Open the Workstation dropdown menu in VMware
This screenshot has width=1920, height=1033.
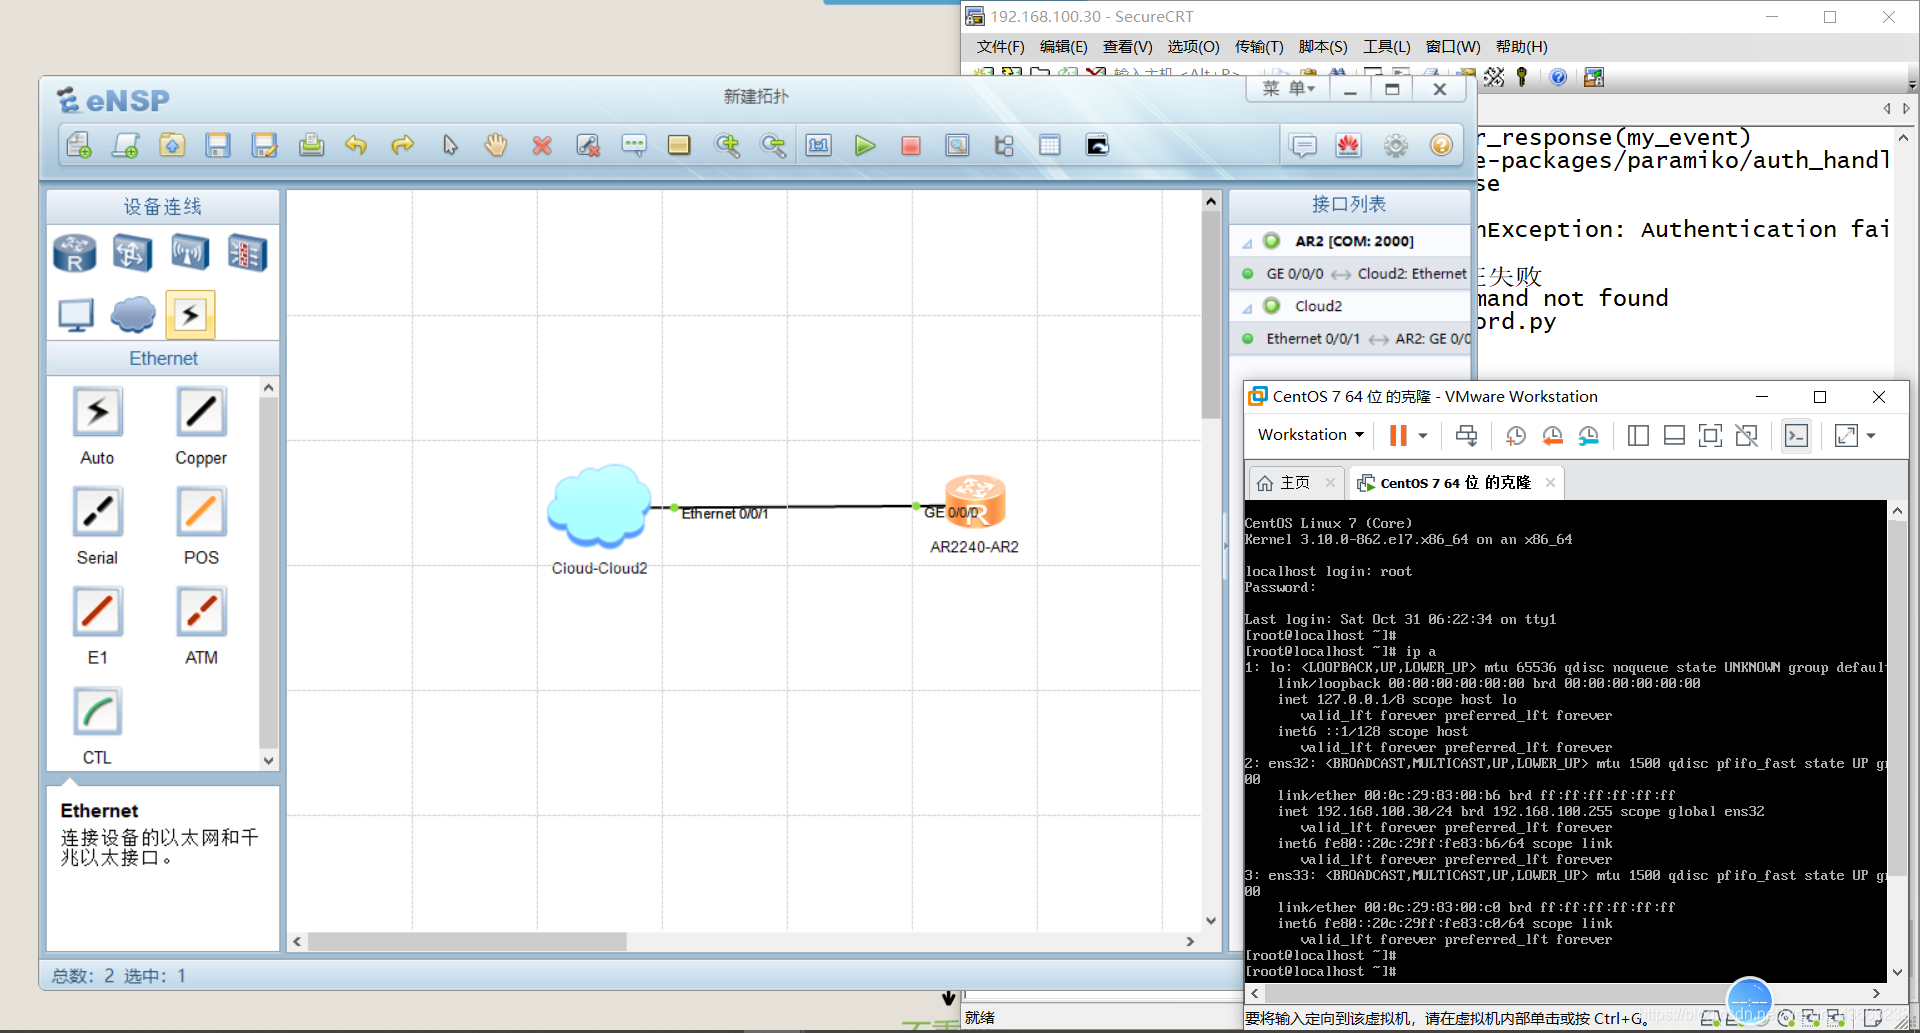click(x=1310, y=435)
